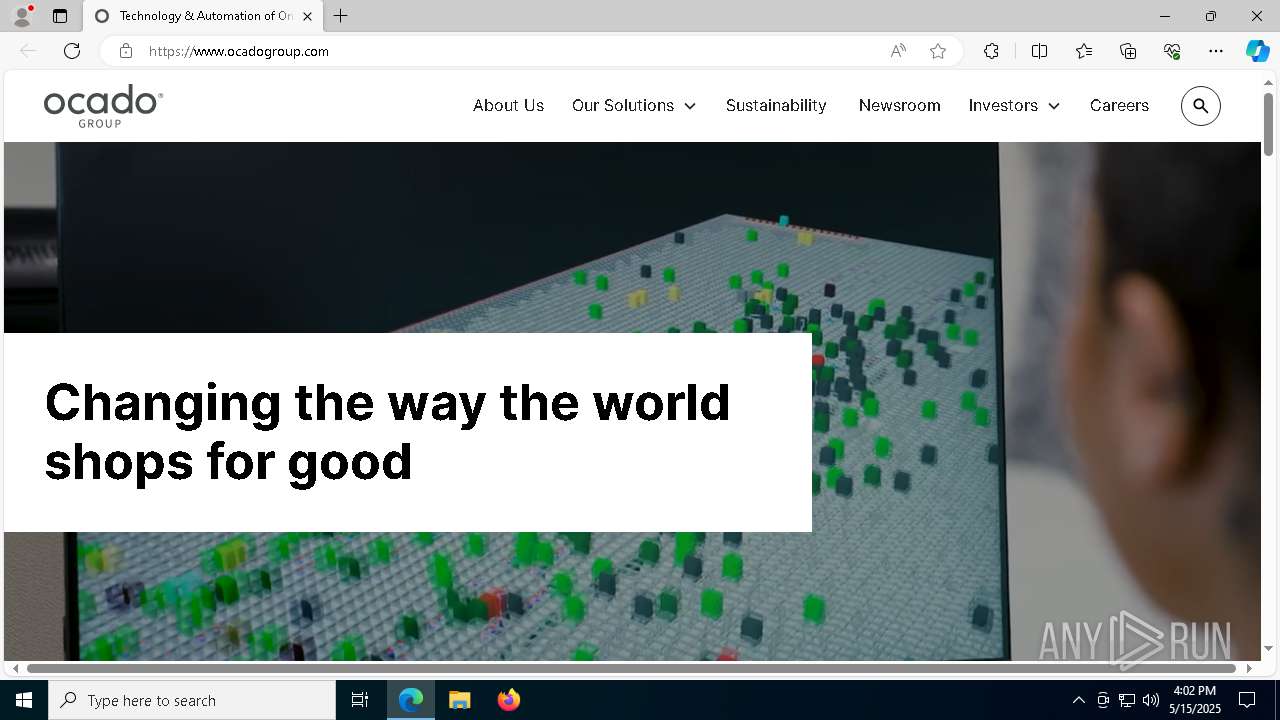Open File Explorer from the taskbar

tap(459, 700)
